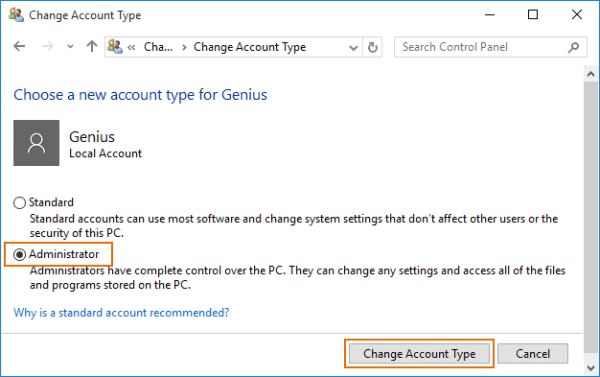Focus the Search Control Panel field

pos(491,47)
